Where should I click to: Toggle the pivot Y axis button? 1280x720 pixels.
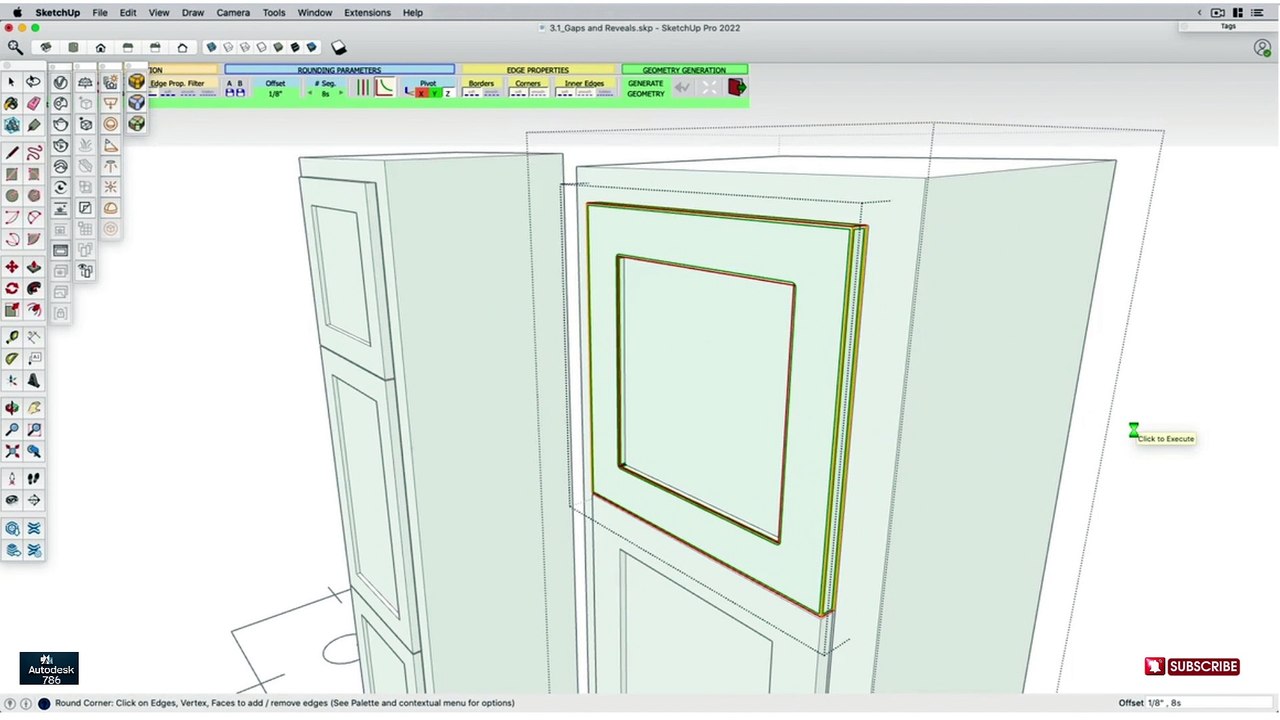pos(435,93)
